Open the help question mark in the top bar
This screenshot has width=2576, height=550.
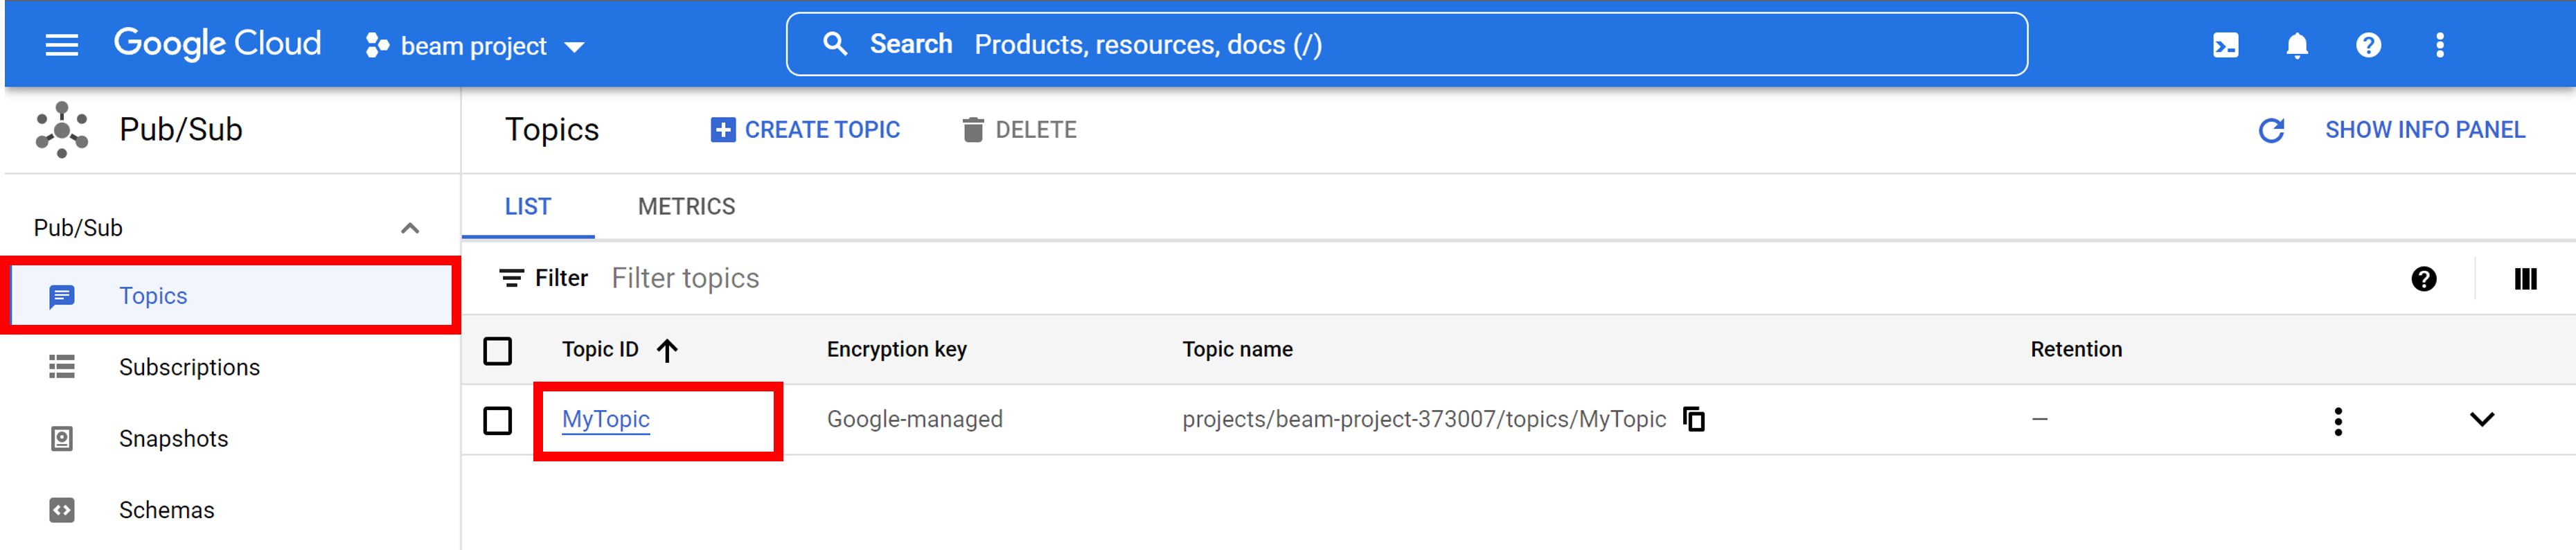pyautogui.click(x=2368, y=45)
